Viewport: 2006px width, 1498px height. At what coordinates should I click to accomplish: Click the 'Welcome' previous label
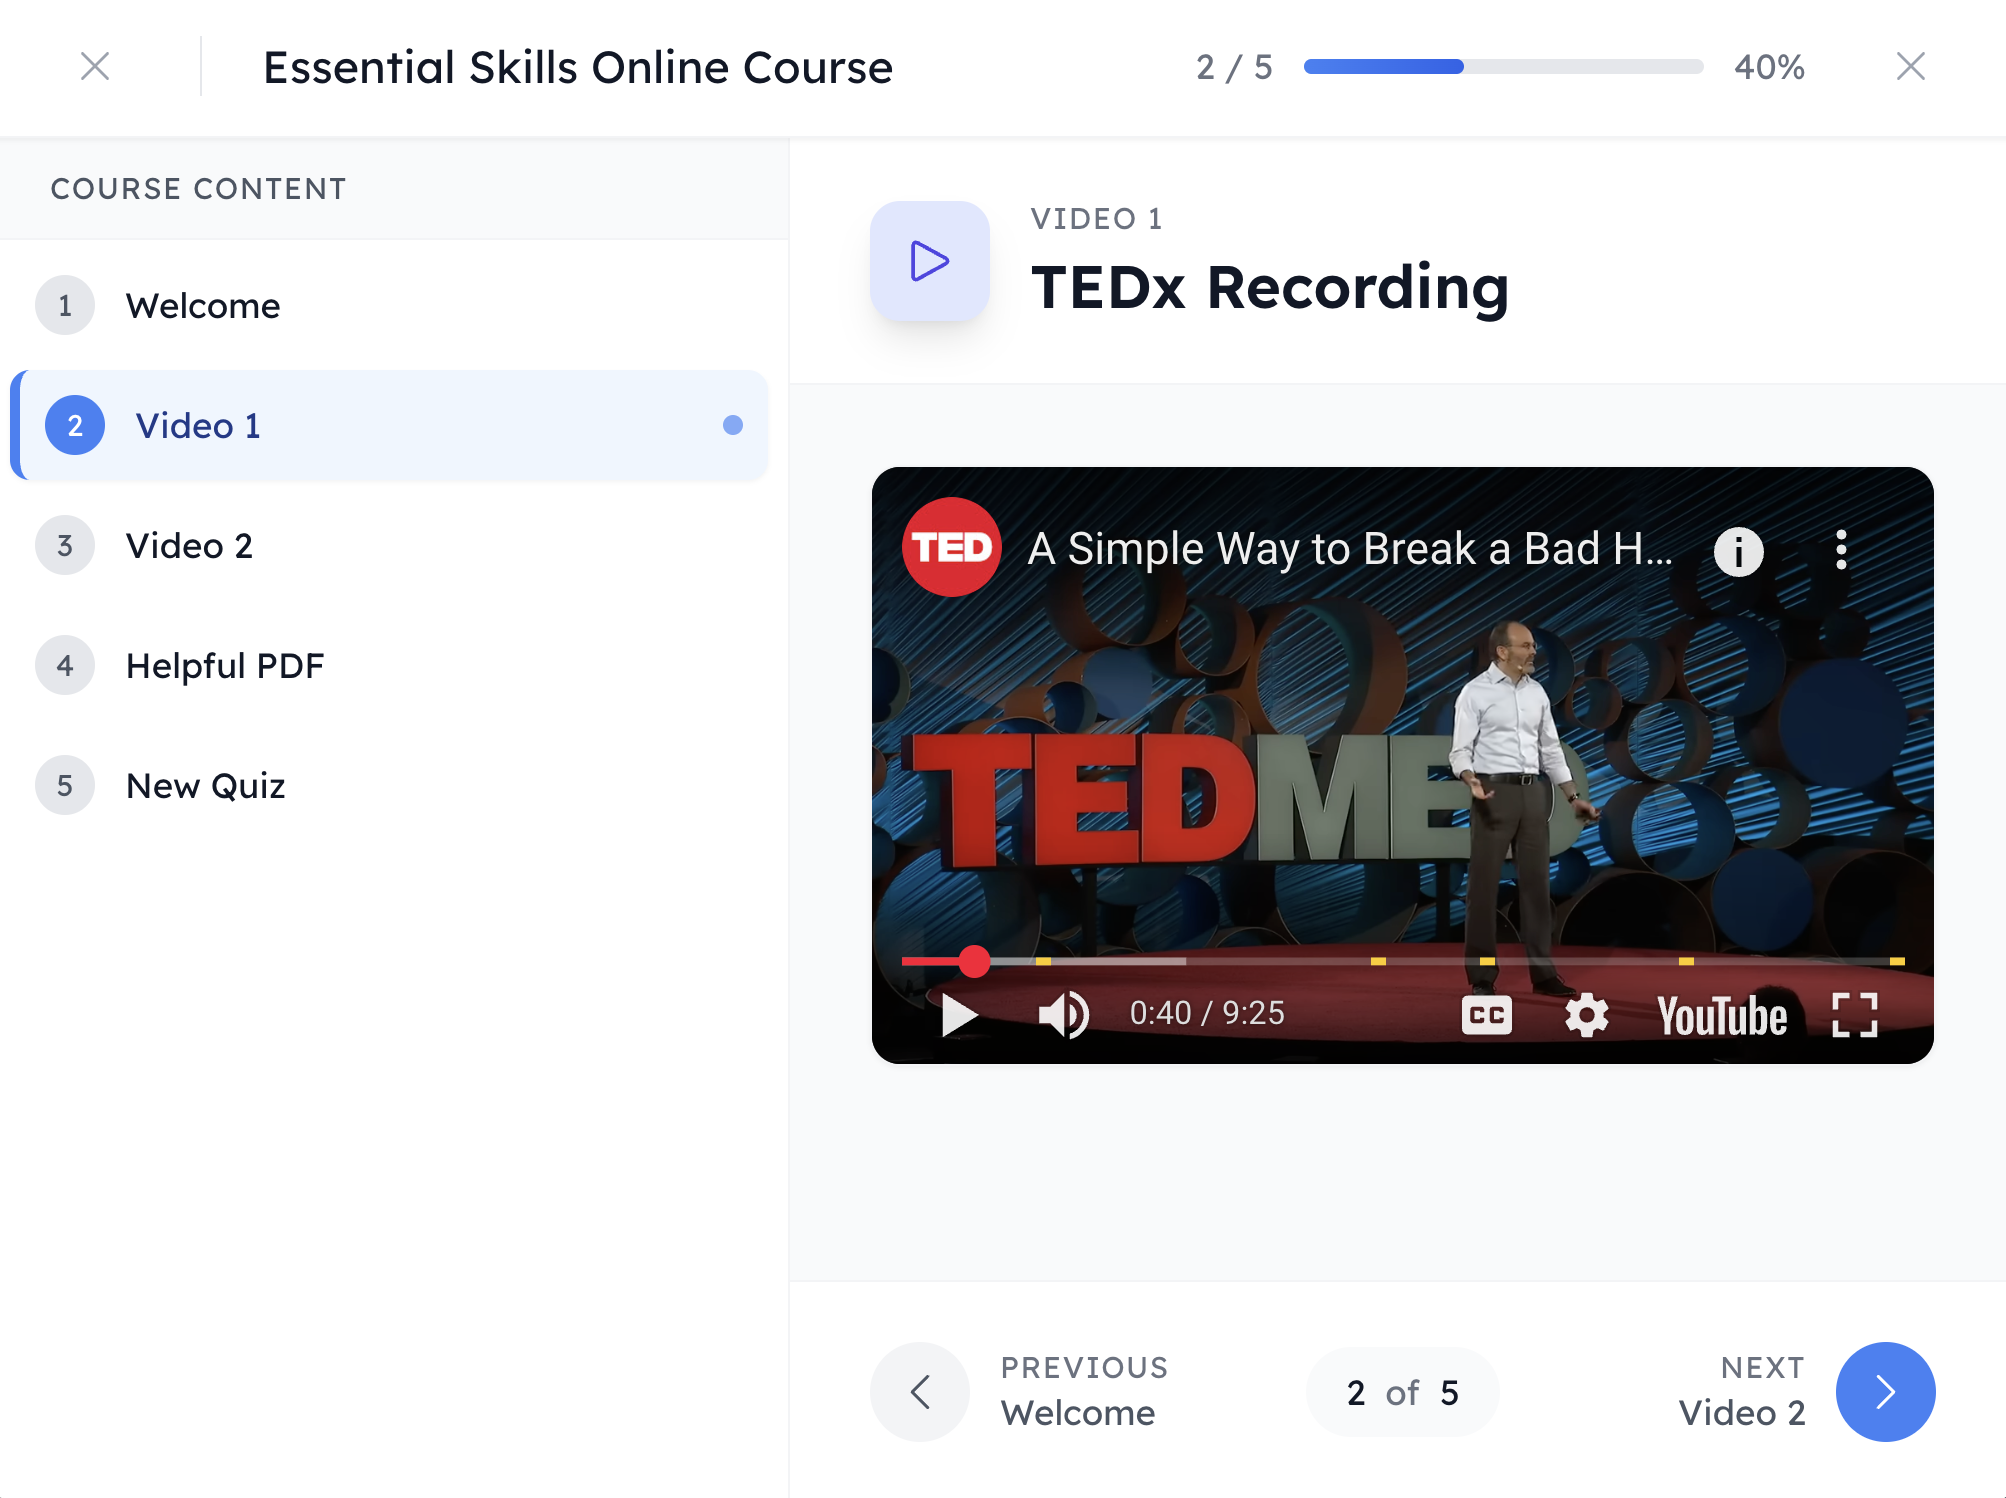point(1078,1412)
